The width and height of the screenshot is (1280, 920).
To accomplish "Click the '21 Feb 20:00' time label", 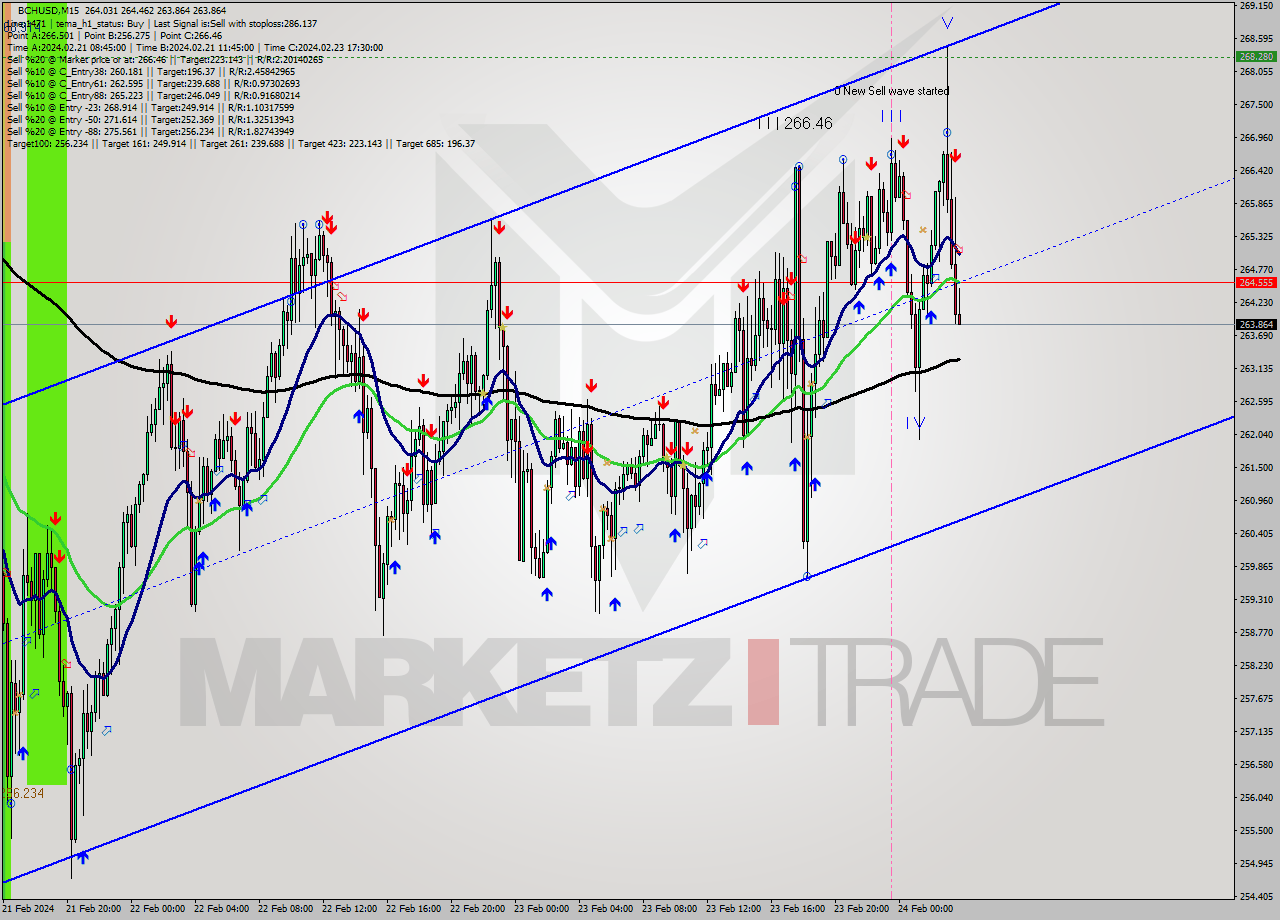I will 93,910.
